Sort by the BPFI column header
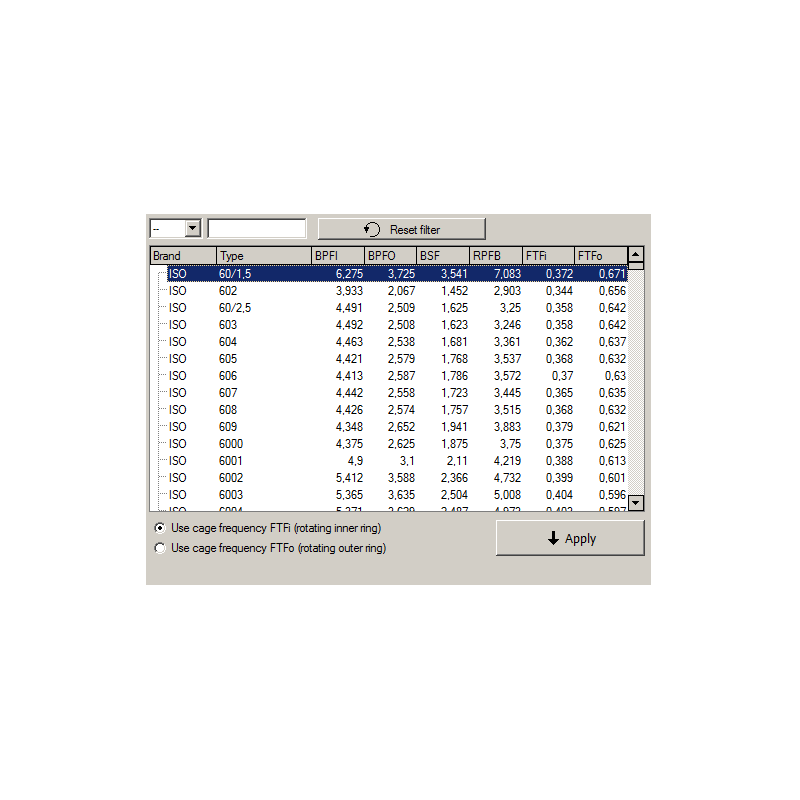 click(337, 256)
